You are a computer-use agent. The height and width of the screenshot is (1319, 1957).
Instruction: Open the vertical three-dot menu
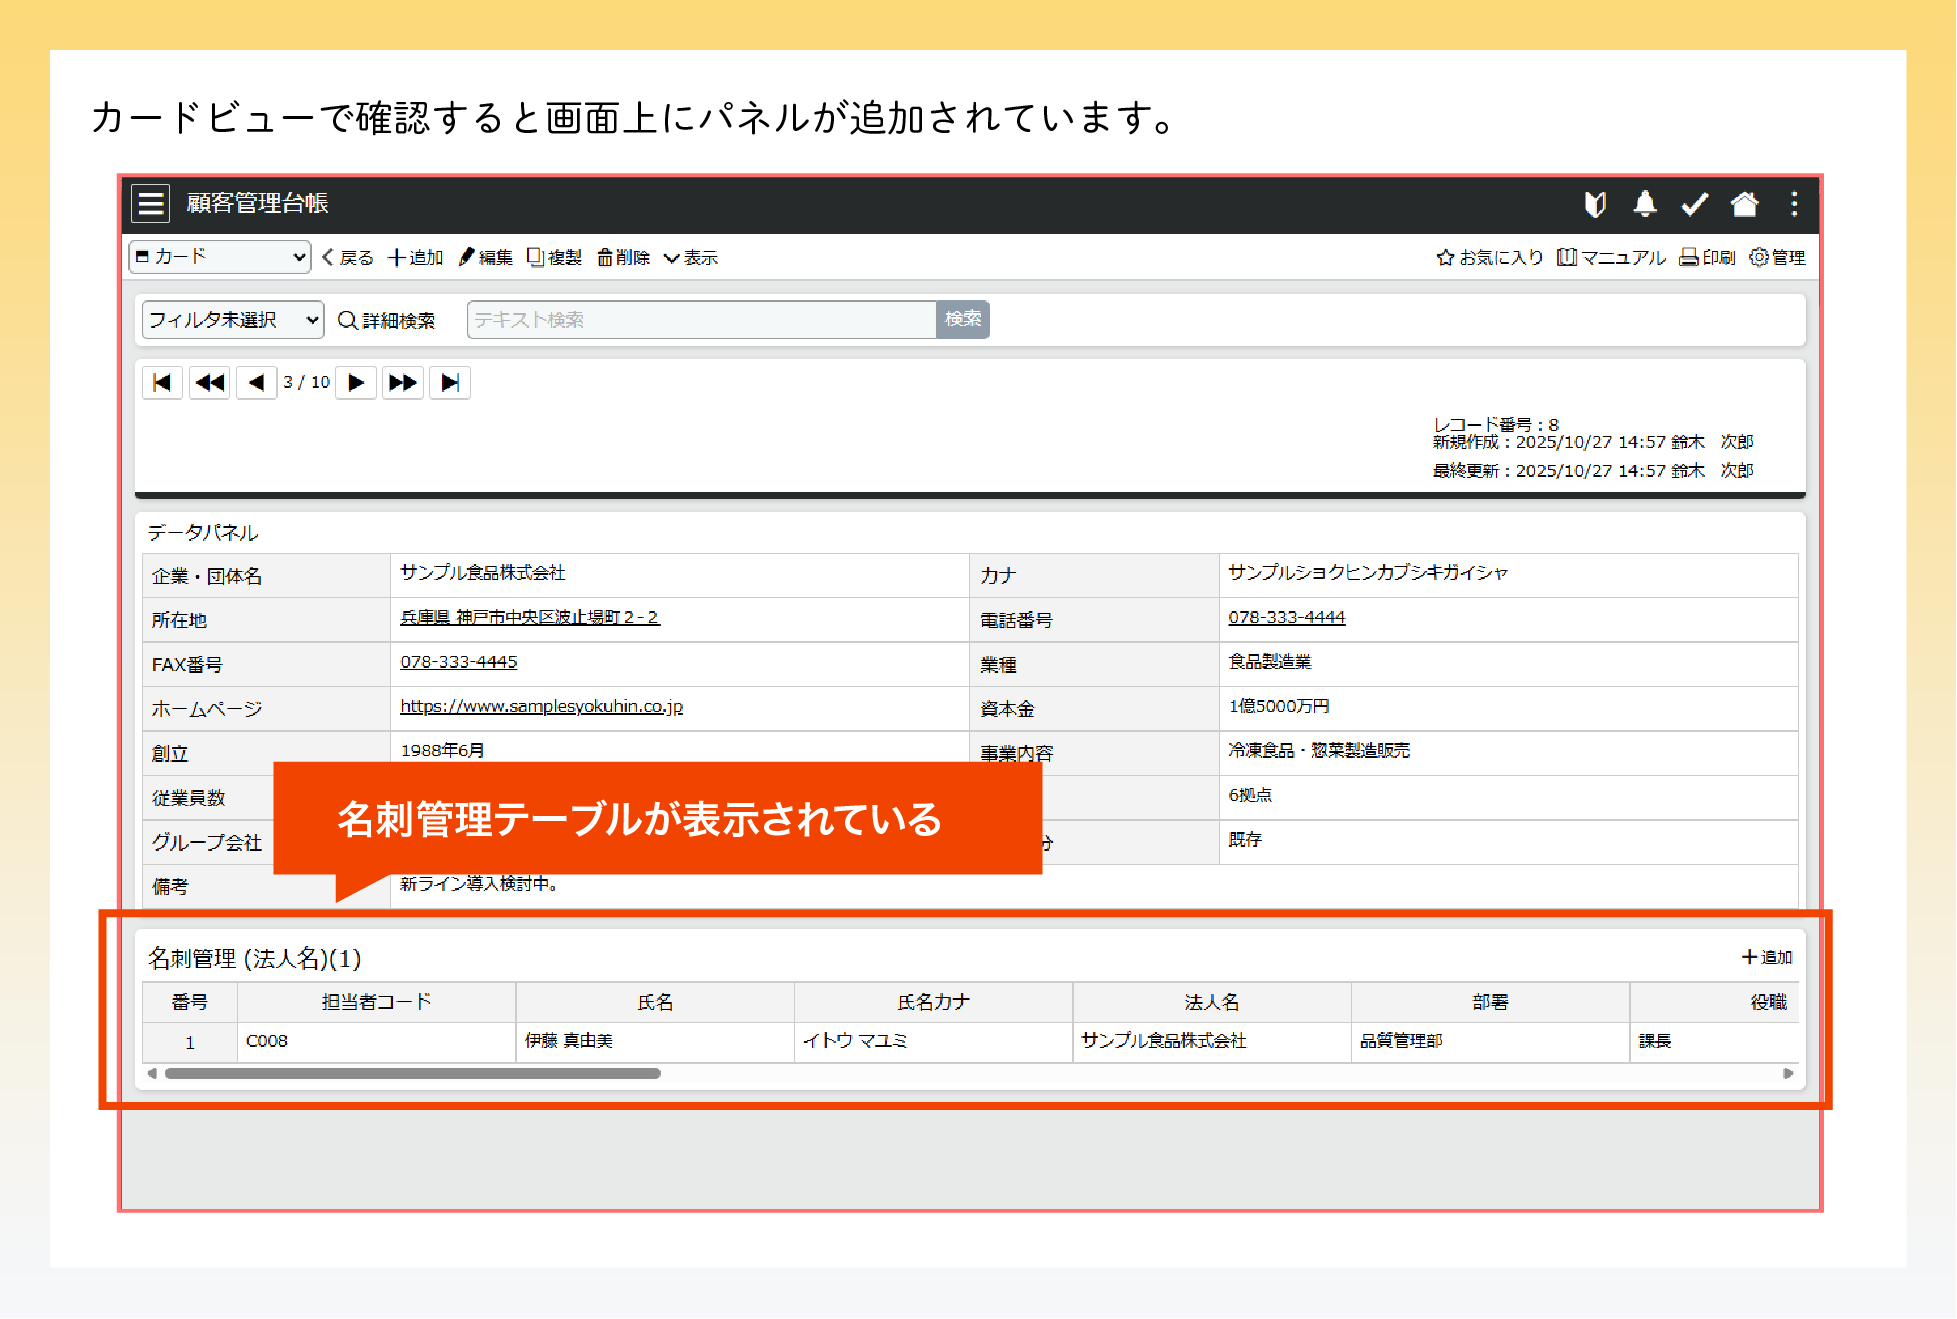coord(1794,204)
